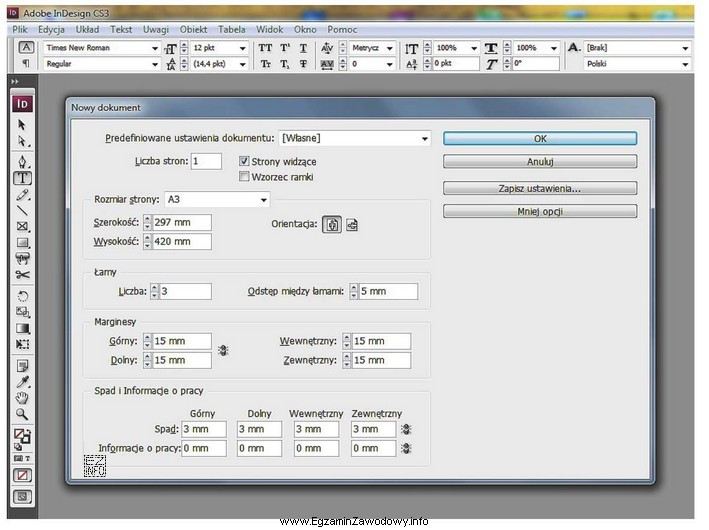Select the Eyedropper tool
The width and height of the screenshot is (709, 530).
(x=22, y=382)
